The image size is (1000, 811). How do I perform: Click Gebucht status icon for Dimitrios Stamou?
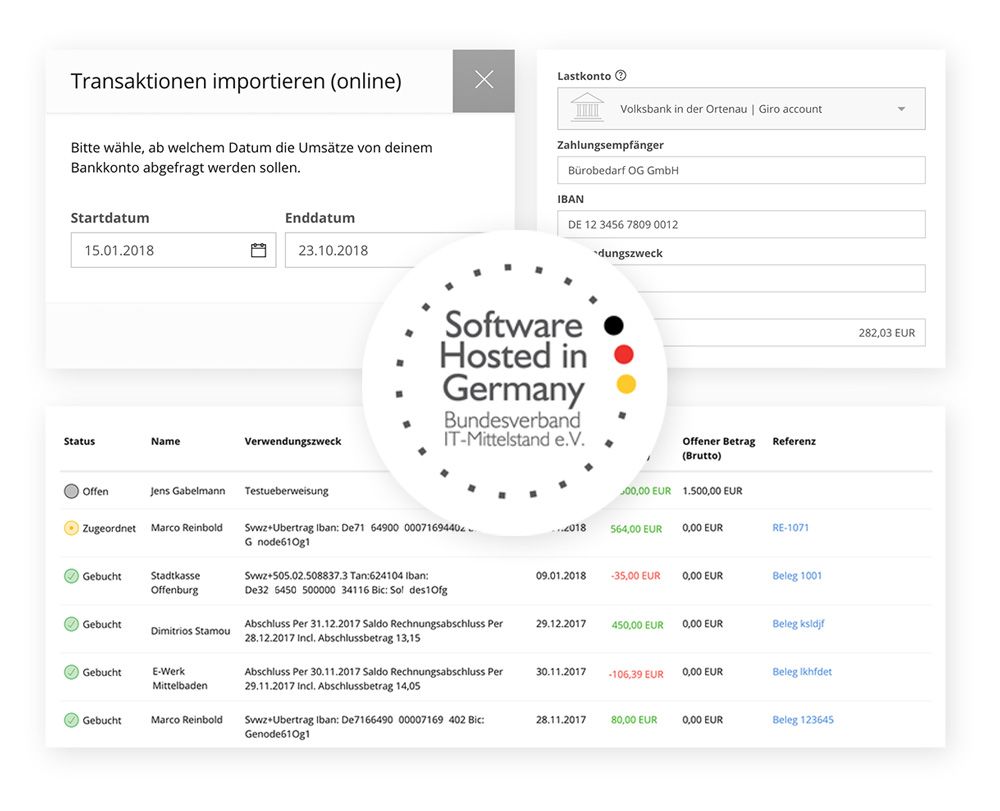[x=71, y=624]
